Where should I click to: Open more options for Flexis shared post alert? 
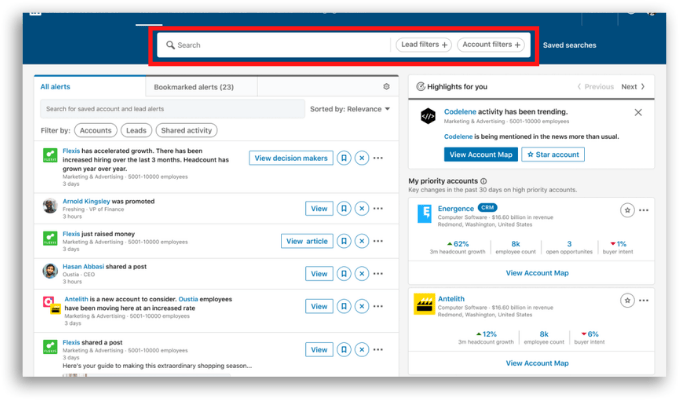[x=378, y=350]
